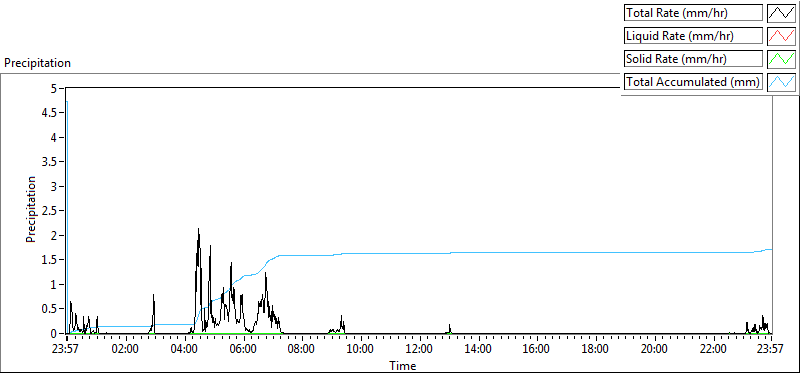The width and height of the screenshot is (800, 373).
Task: Select the Total Accumulated (mm) legend label
Action: (x=694, y=82)
